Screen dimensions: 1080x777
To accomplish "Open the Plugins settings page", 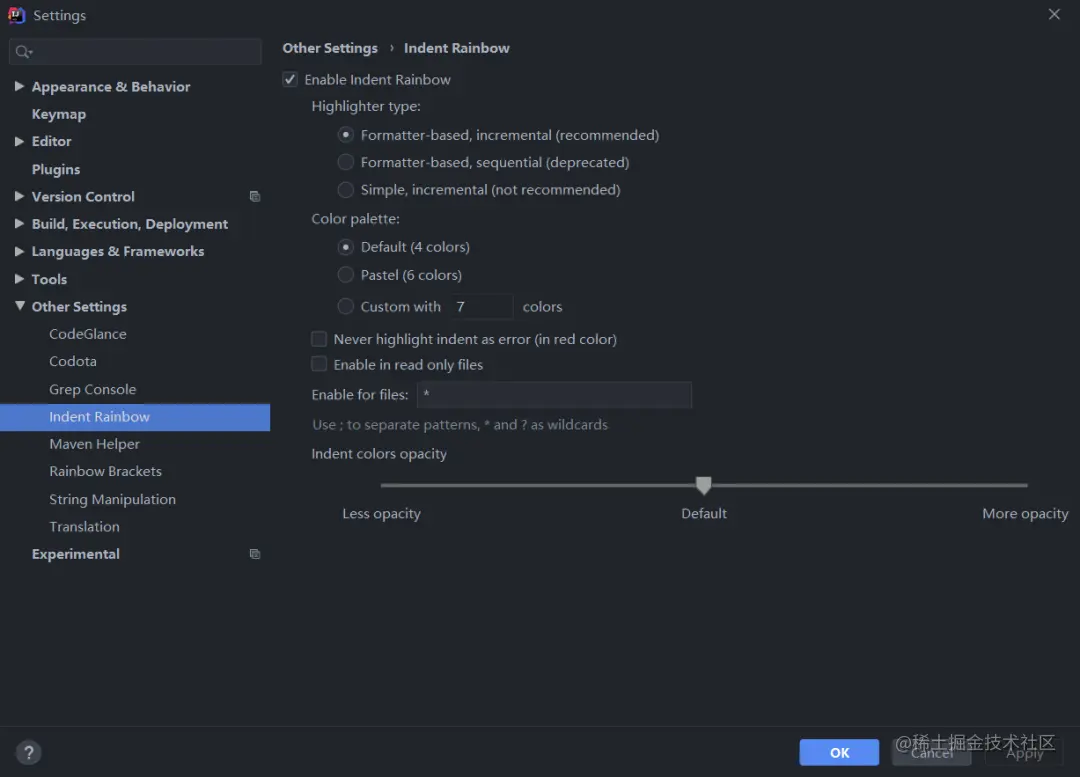I will pos(56,169).
